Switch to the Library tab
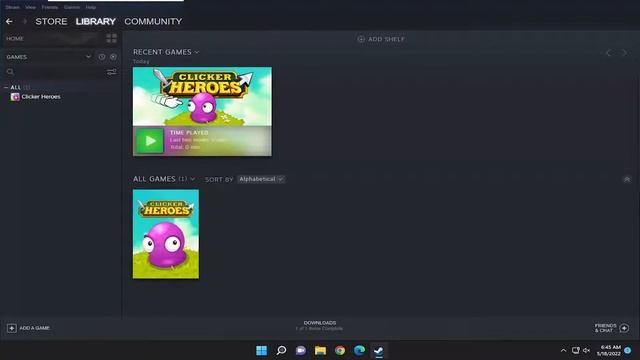The width and height of the screenshot is (640, 360). click(x=96, y=21)
